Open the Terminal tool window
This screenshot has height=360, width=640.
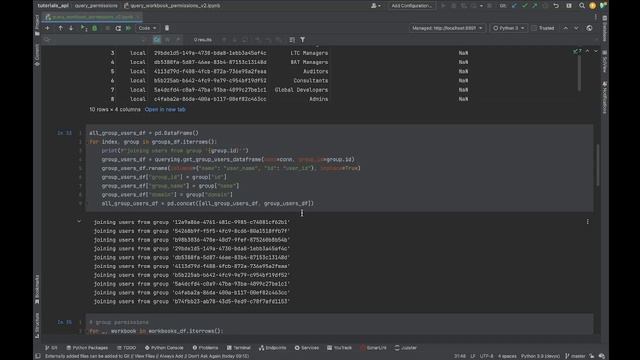coord(239,348)
